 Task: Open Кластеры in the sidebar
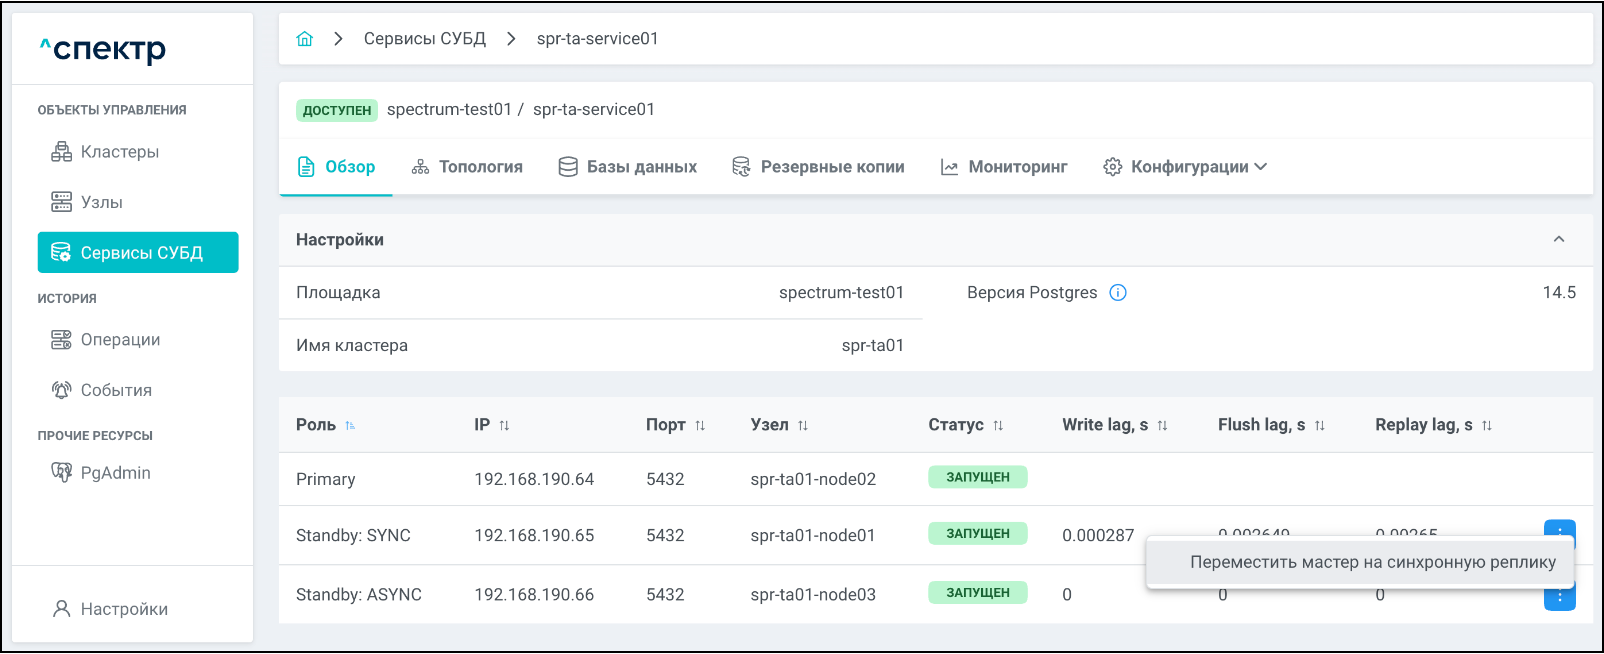click(119, 152)
